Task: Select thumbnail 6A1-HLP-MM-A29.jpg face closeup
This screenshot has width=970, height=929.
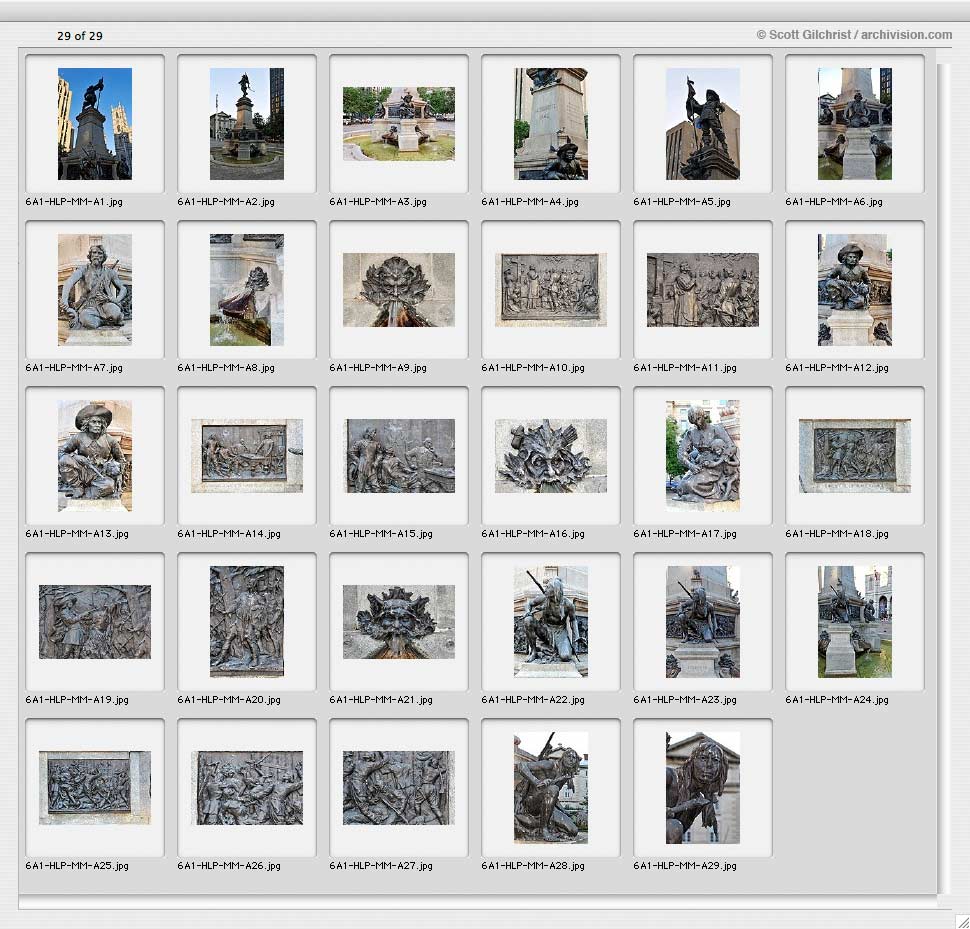Action: (703, 788)
